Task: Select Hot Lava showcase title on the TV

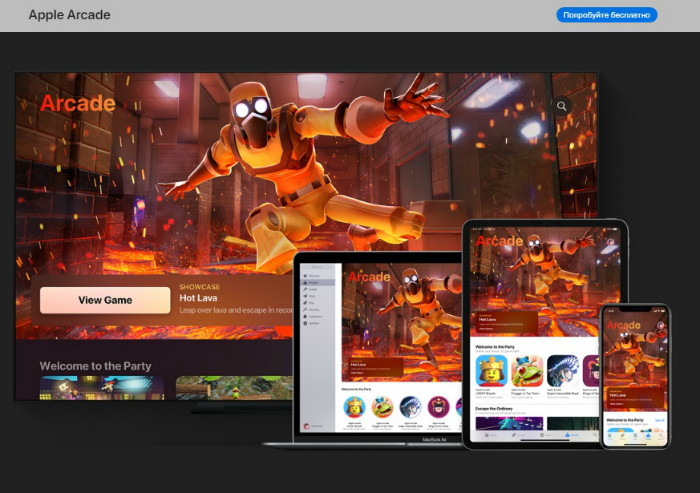Action: [198, 298]
